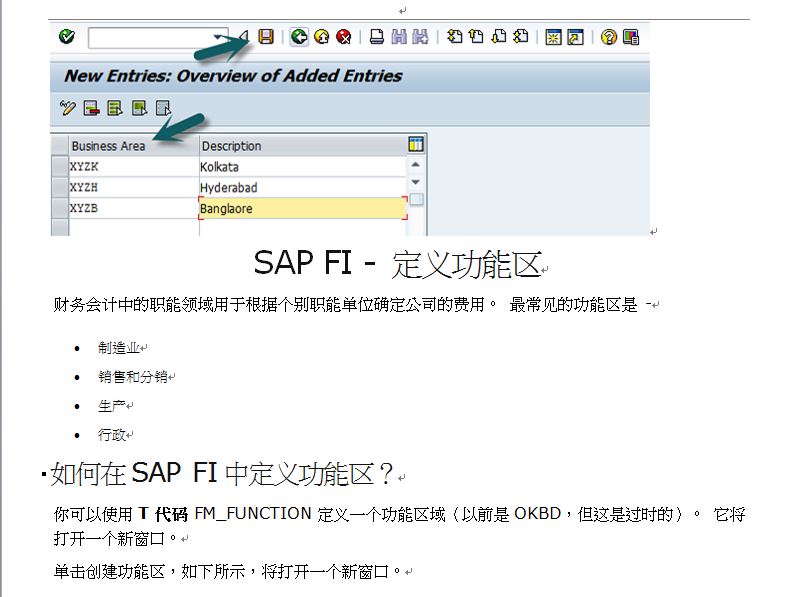Click the heading 如何在 SAP FI 中定义功能区？
The height and width of the screenshot is (597, 787).
[x=222, y=473]
